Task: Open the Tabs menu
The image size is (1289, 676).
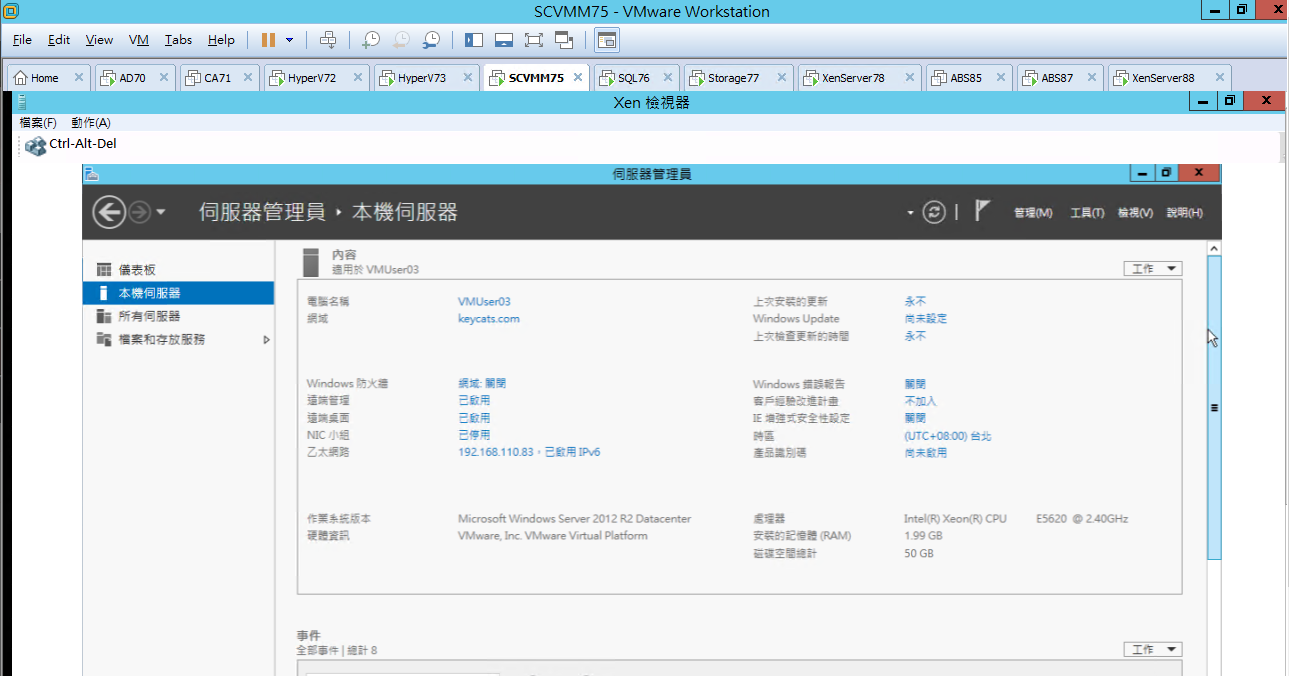Action: 178,40
